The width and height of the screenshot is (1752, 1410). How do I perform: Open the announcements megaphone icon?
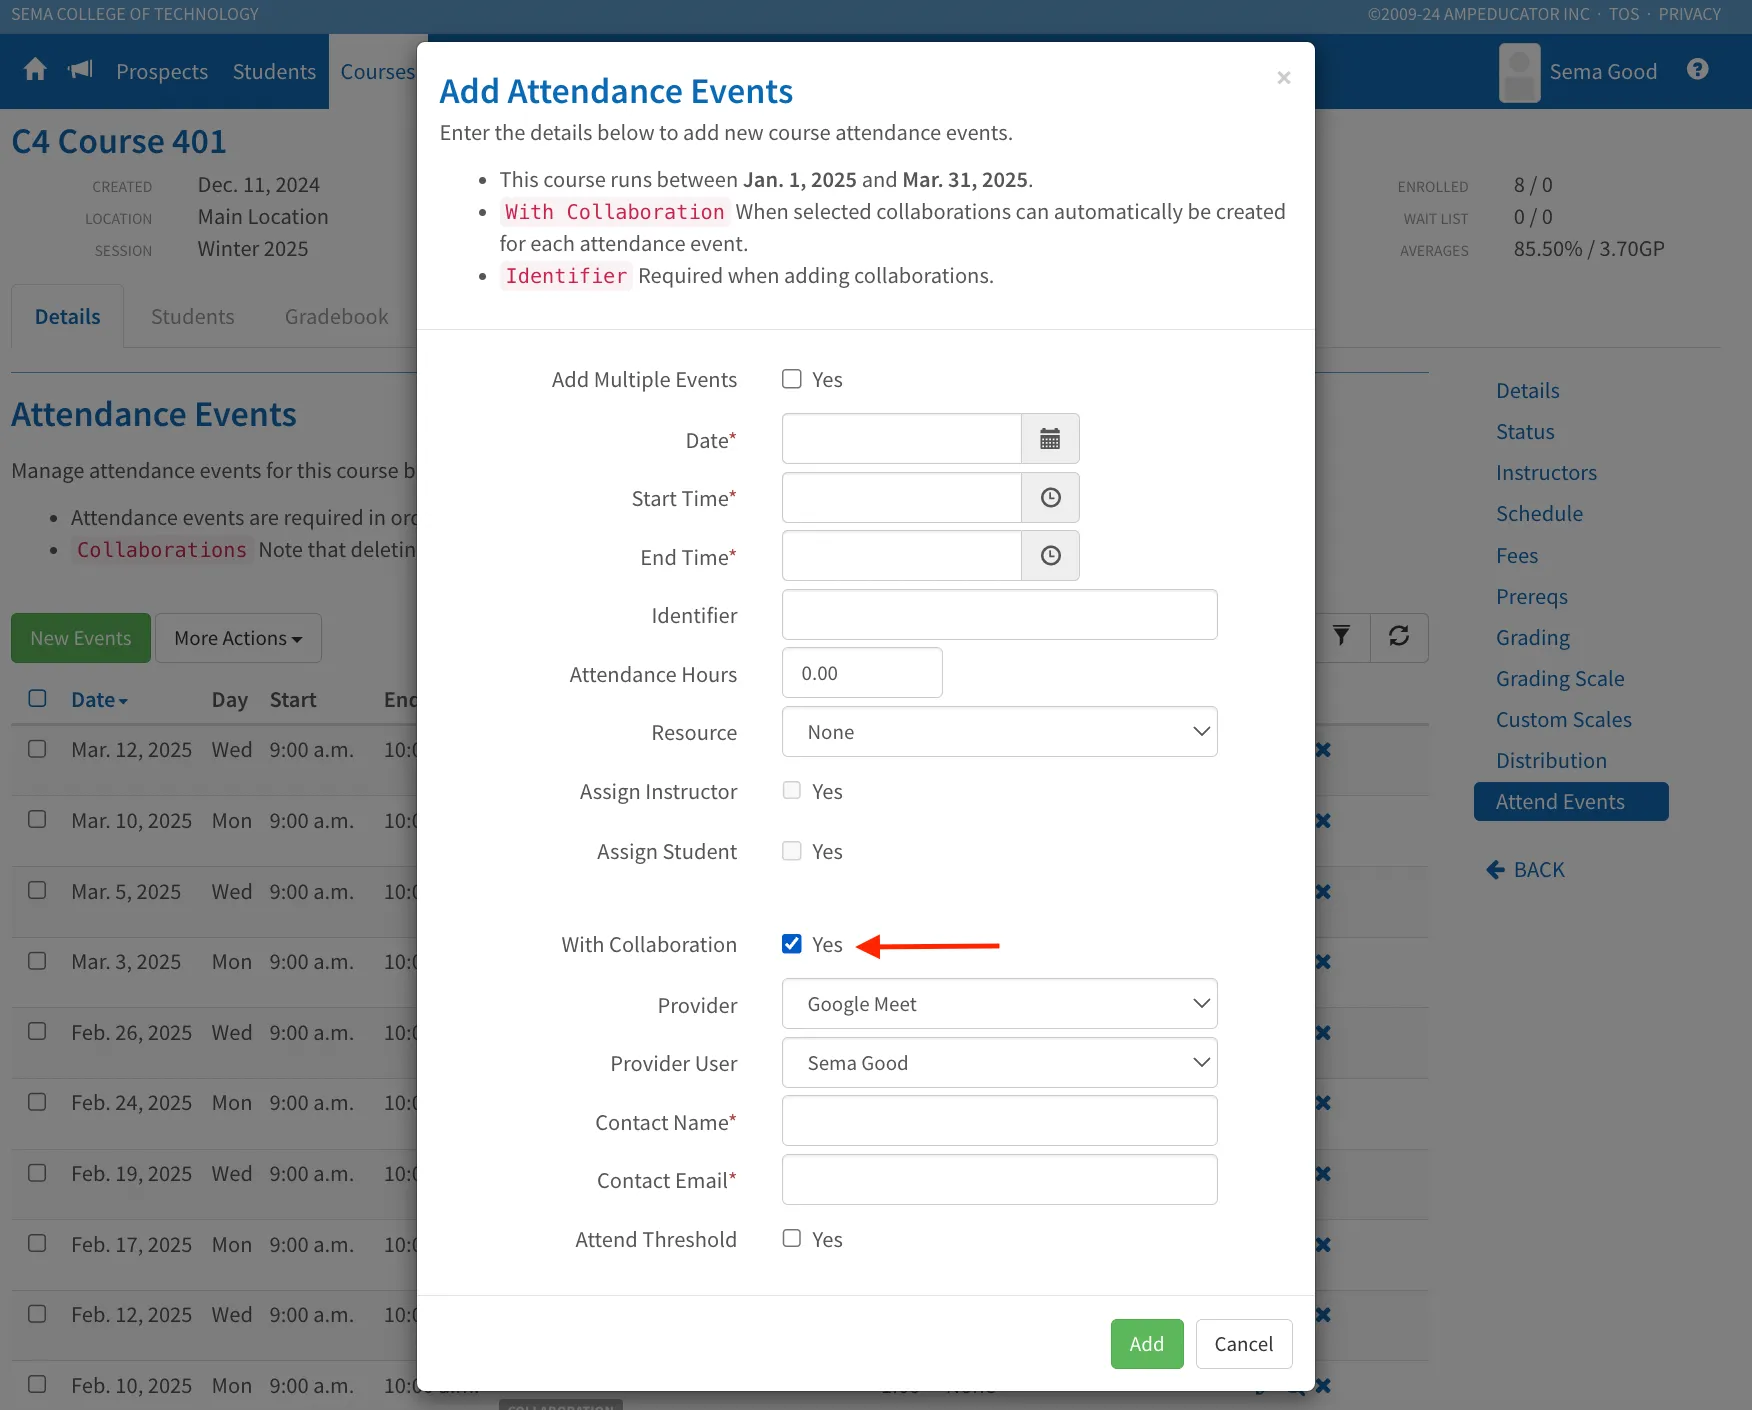point(80,70)
